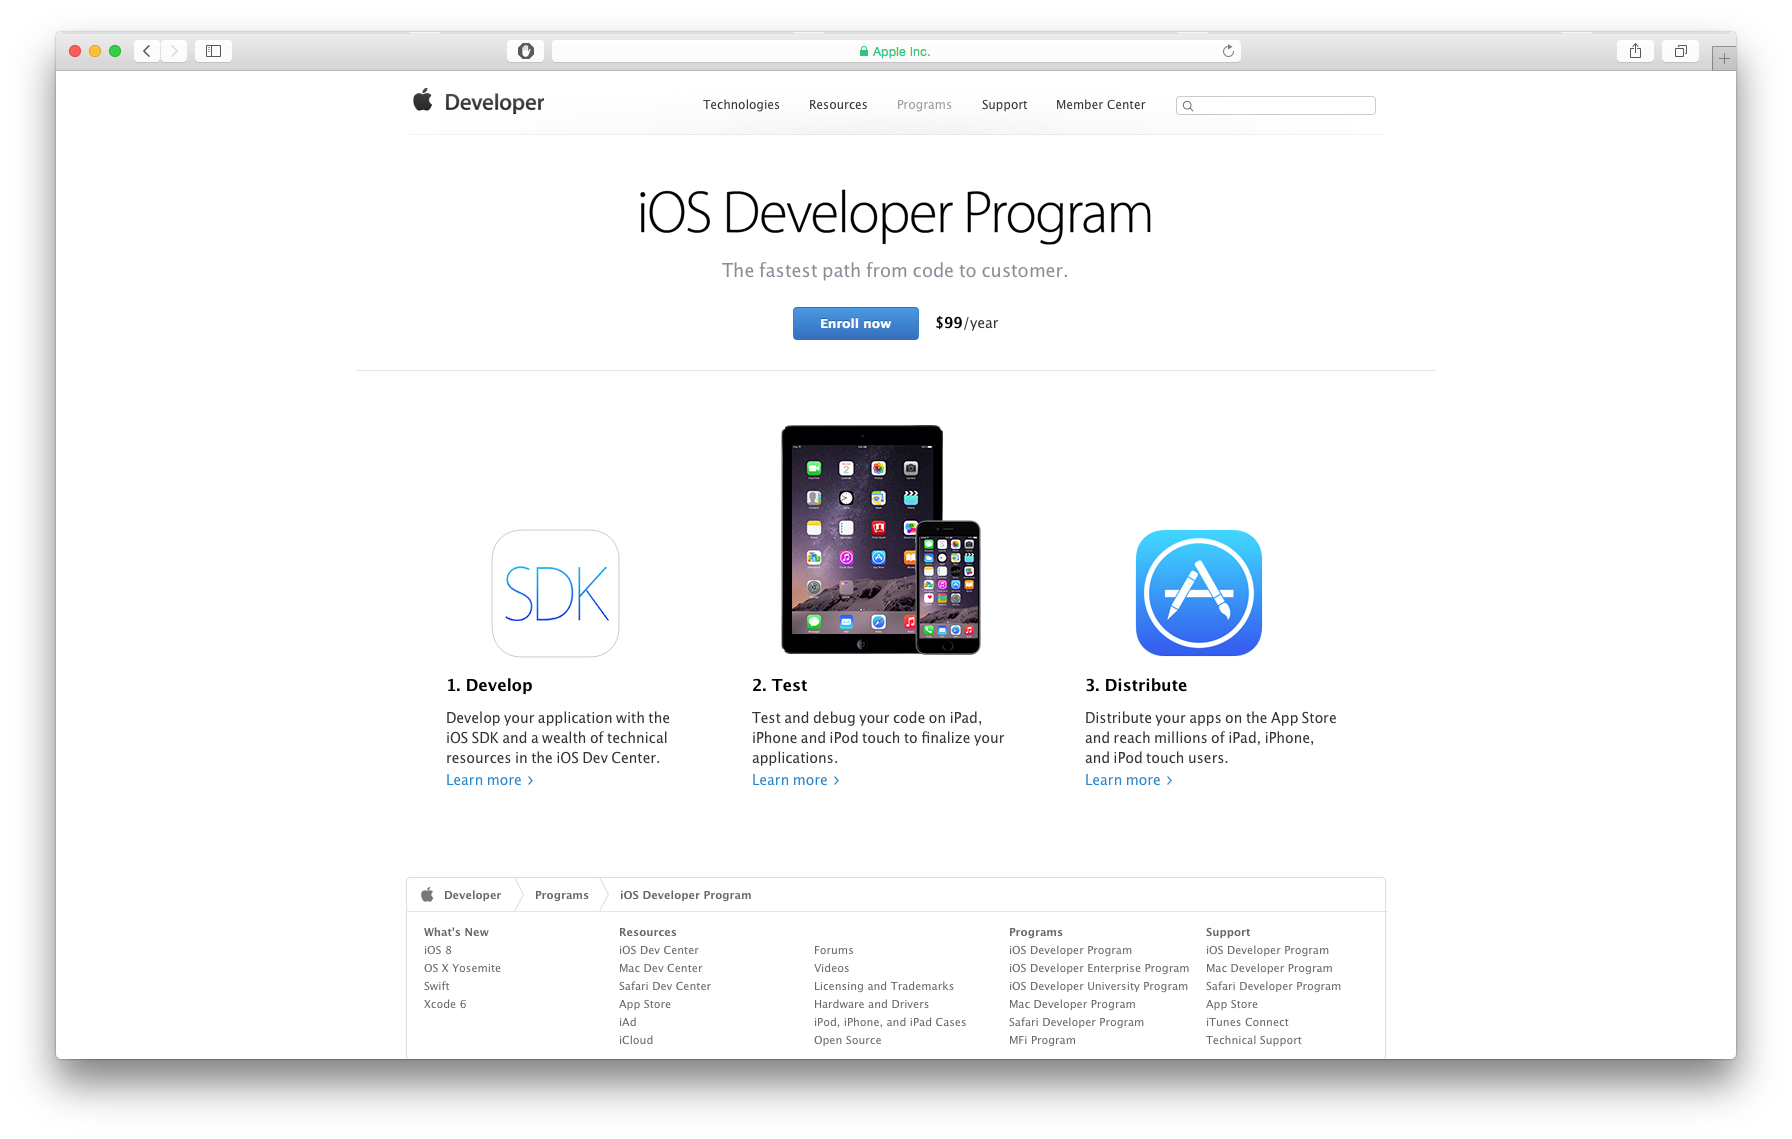Open iTunes Connect footer link
Image resolution: width=1792 pixels, height=1139 pixels.
(x=1247, y=1022)
